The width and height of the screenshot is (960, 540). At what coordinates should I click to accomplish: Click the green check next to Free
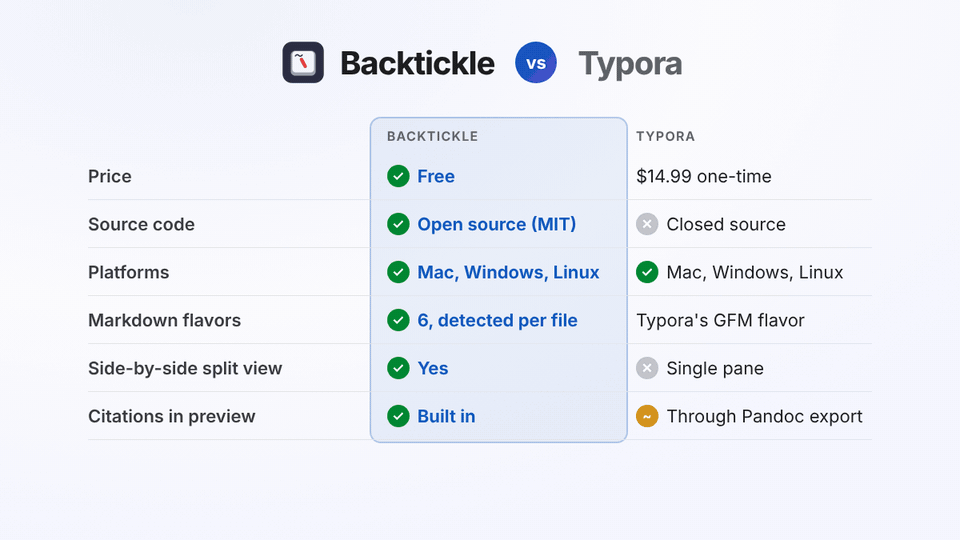coord(398,176)
